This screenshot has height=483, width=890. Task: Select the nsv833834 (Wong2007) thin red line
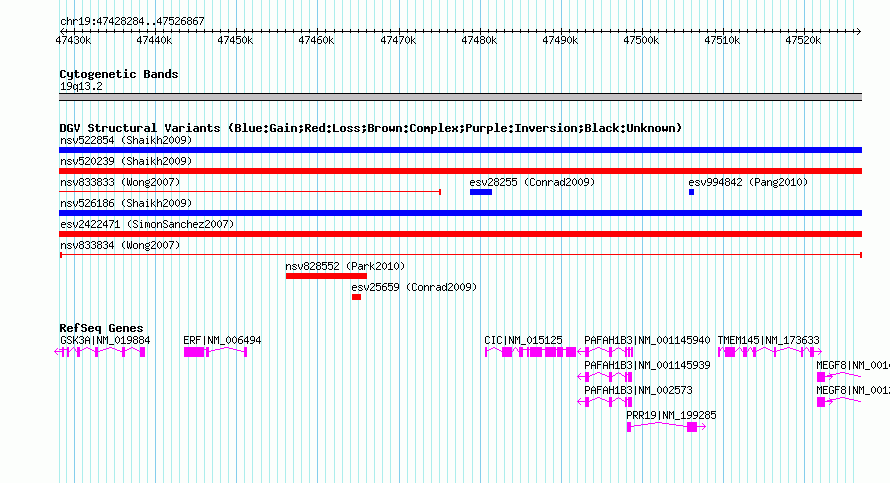coord(460,255)
